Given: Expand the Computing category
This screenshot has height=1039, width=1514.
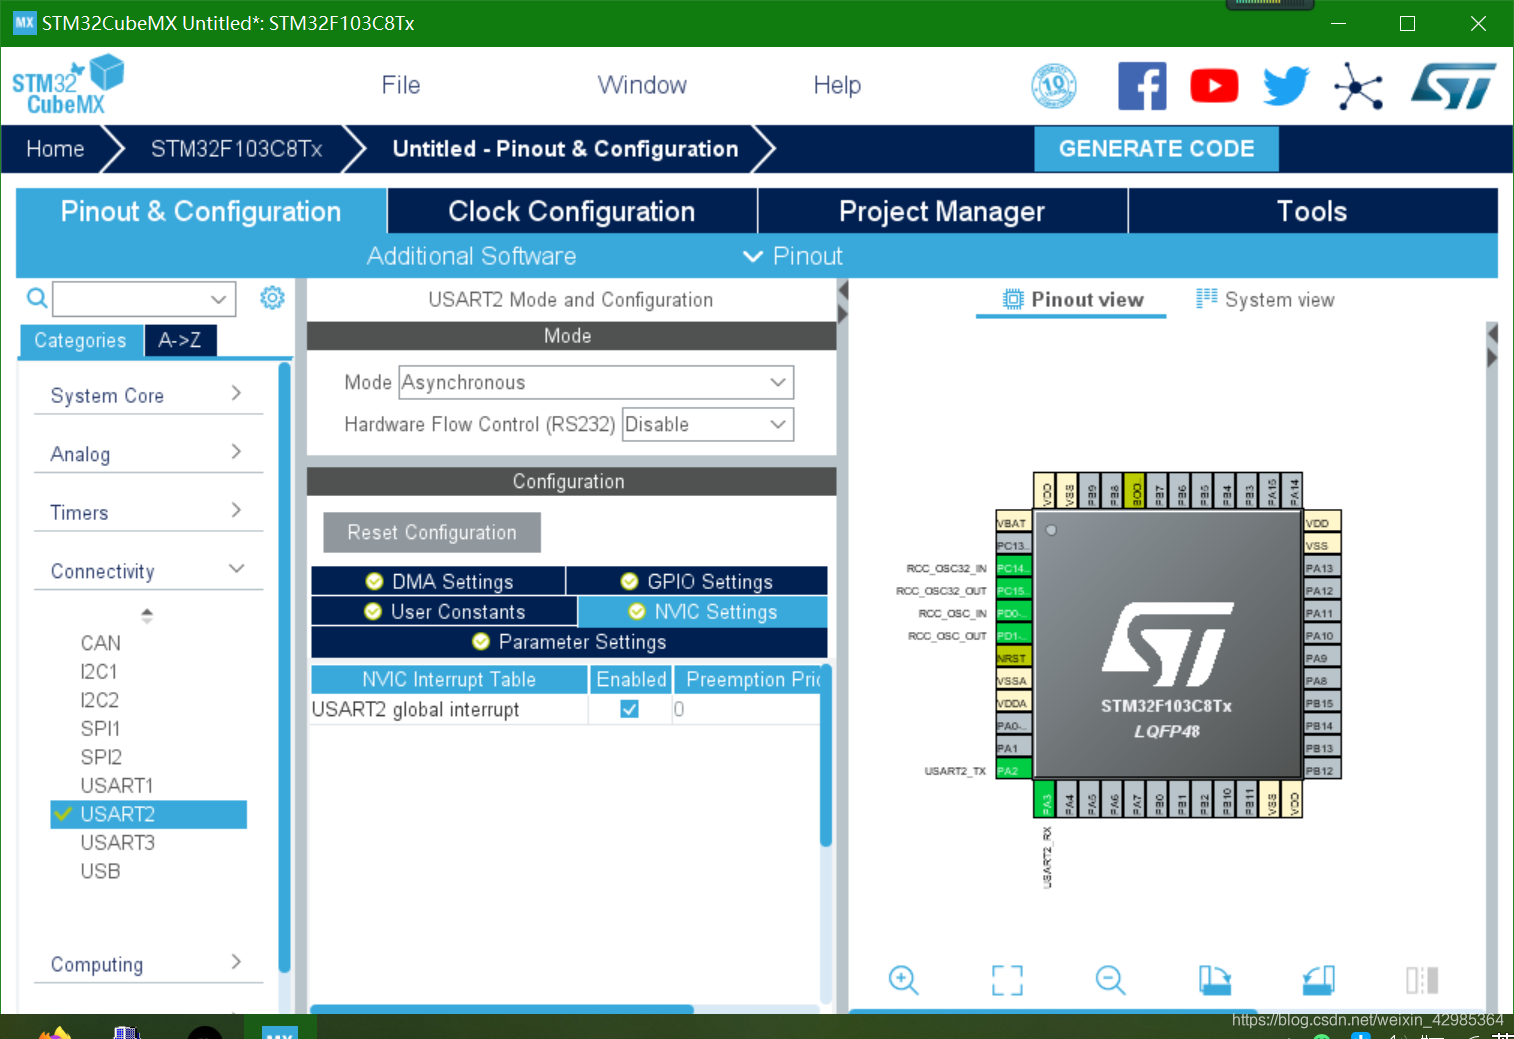Looking at the screenshot, I should [x=148, y=964].
